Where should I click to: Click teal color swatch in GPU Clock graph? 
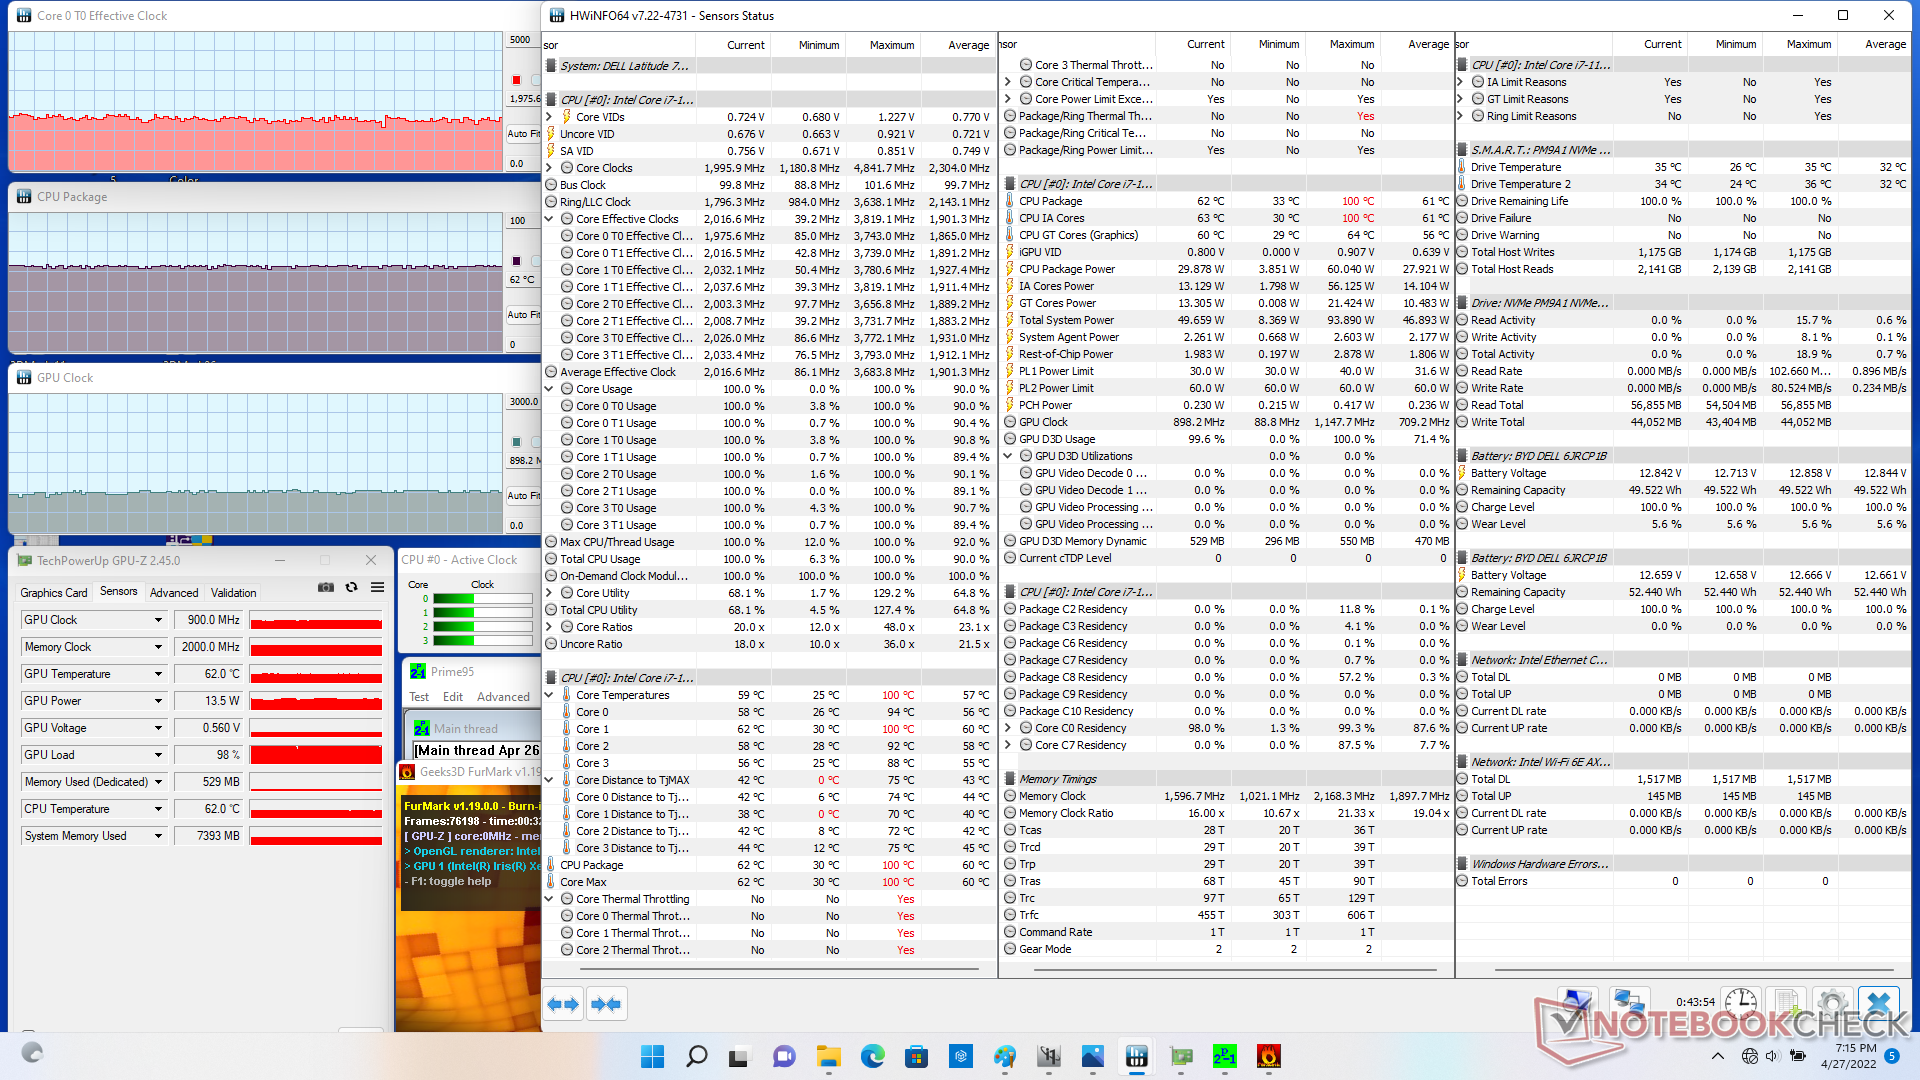[x=516, y=442]
